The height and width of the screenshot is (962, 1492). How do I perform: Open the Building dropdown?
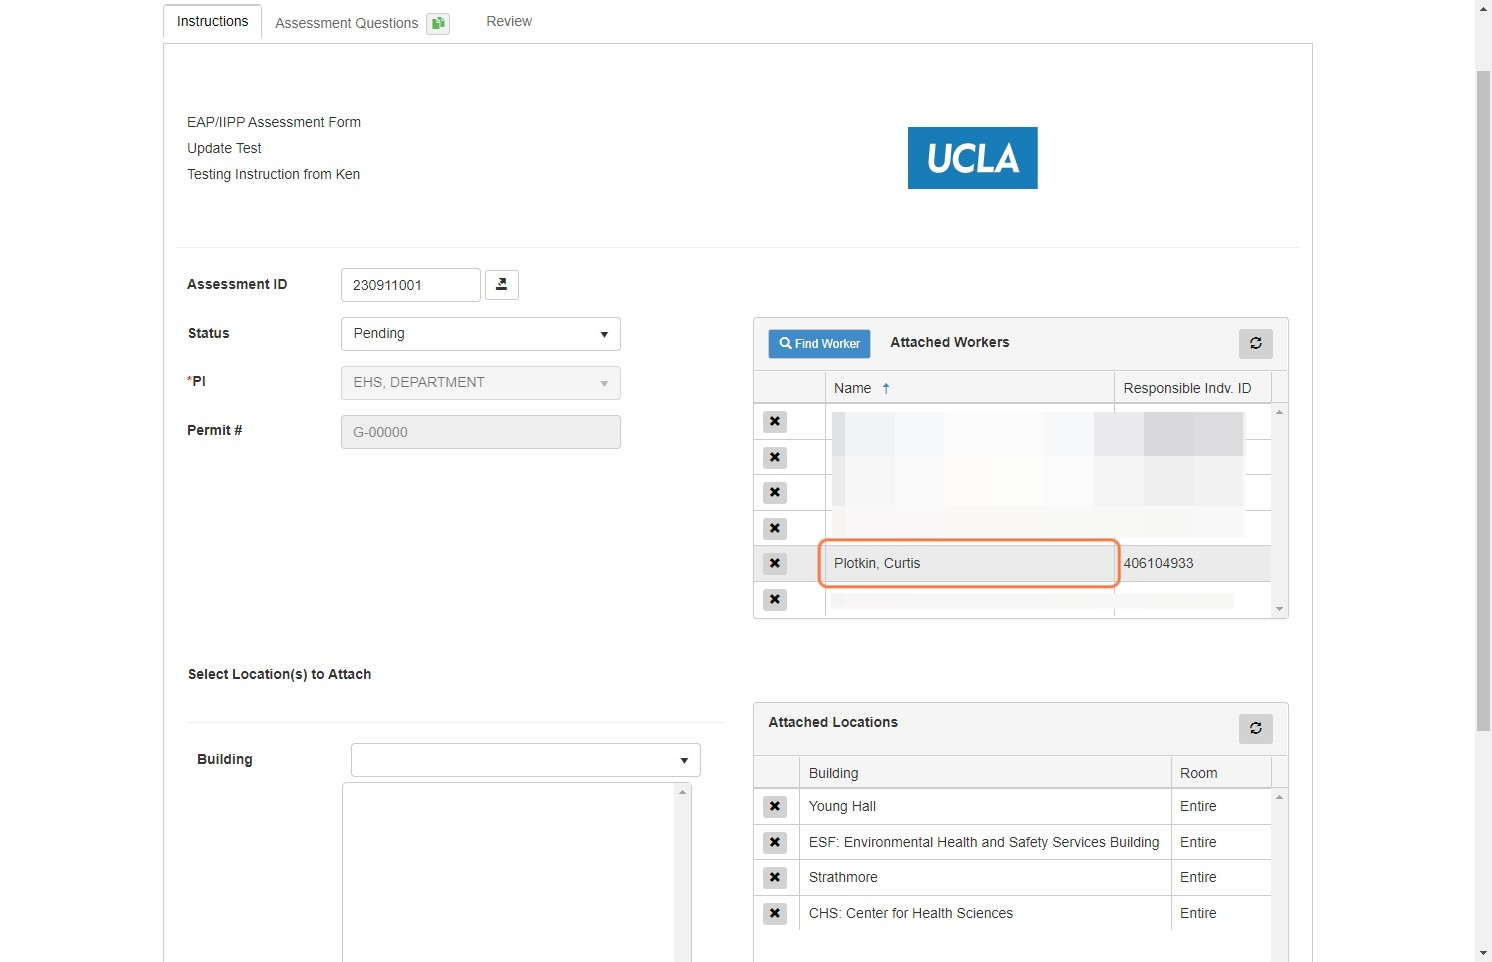point(526,760)
